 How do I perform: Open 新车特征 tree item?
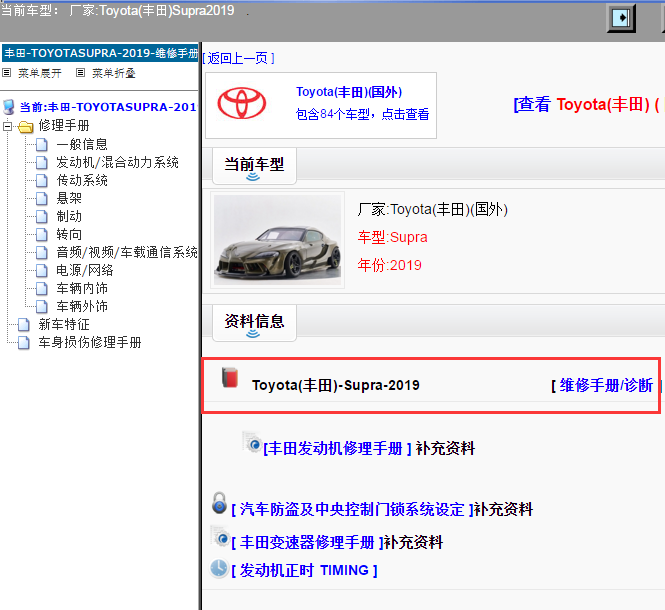tap(64, 325)
